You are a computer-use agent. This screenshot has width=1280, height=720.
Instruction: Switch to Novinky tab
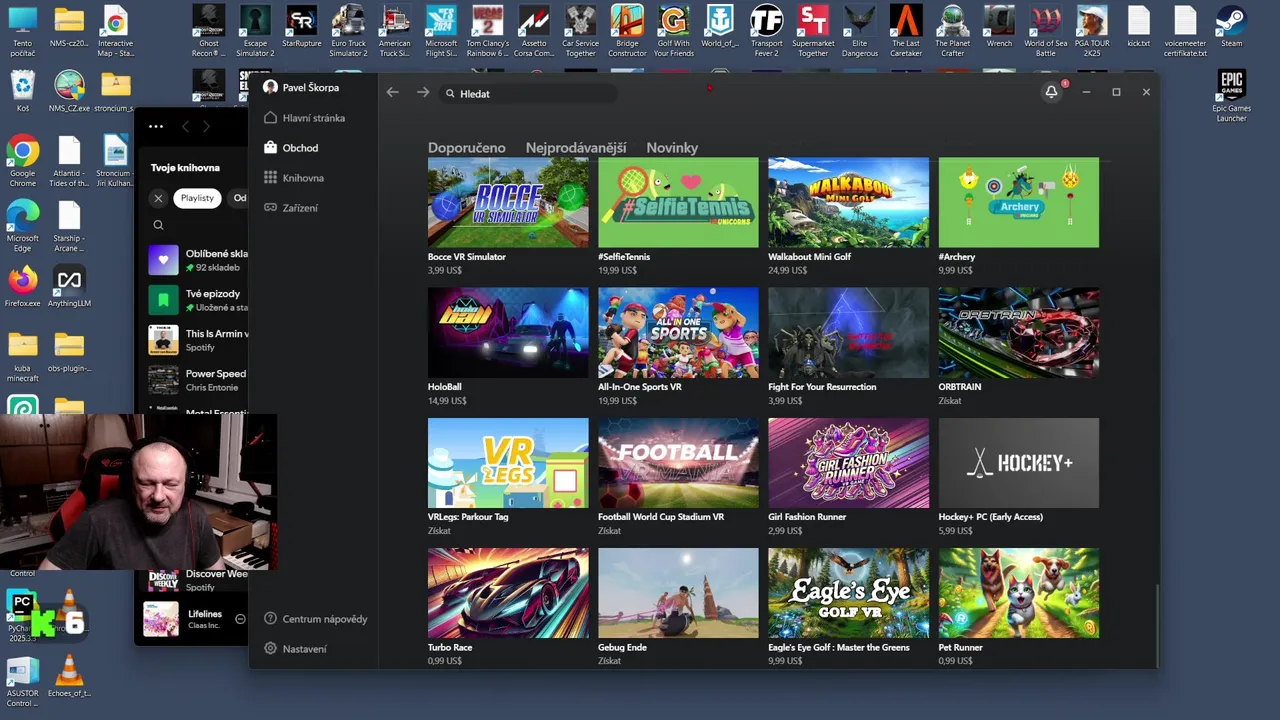point(672,147)
